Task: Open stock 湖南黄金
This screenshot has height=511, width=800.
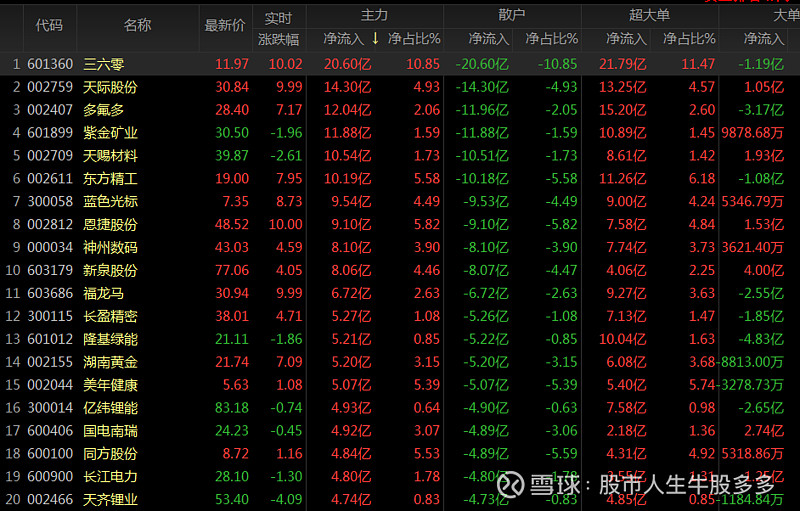Action: pos(111,362)
